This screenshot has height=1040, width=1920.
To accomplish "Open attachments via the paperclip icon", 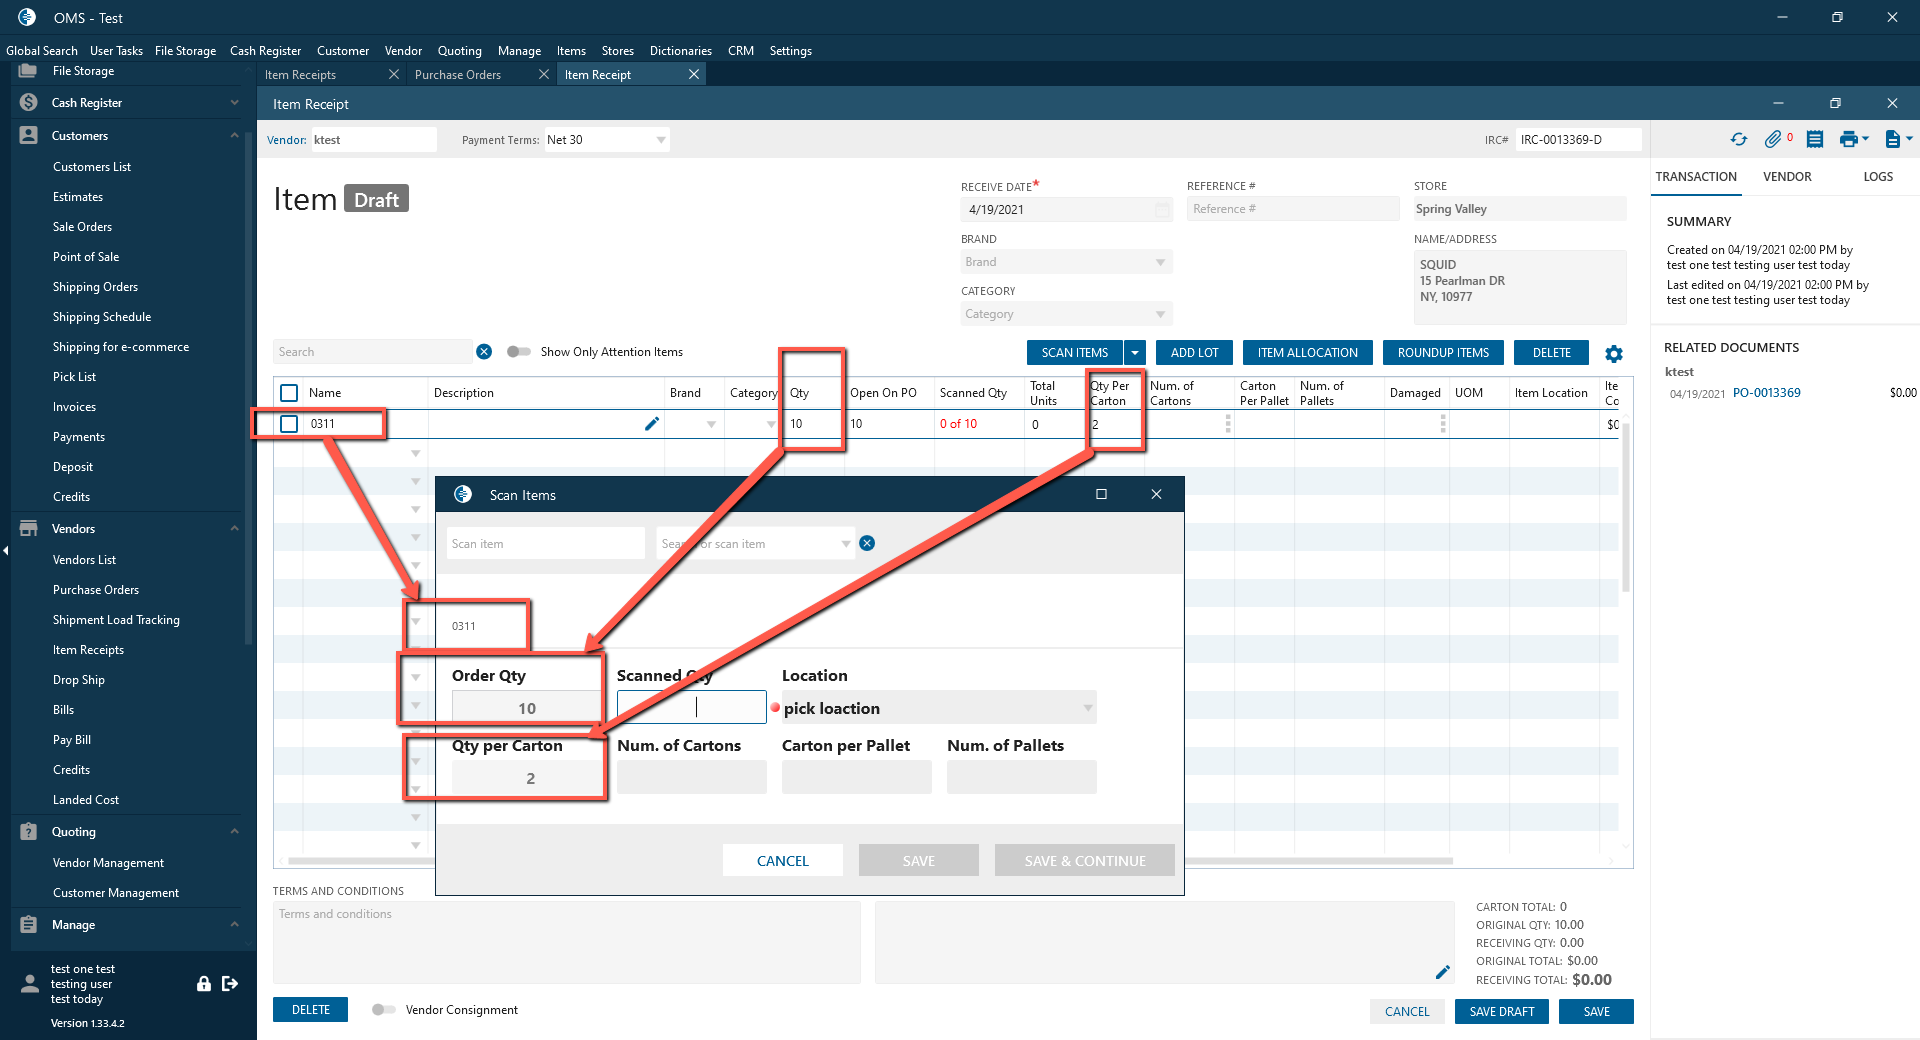I will click(1773, 140).
